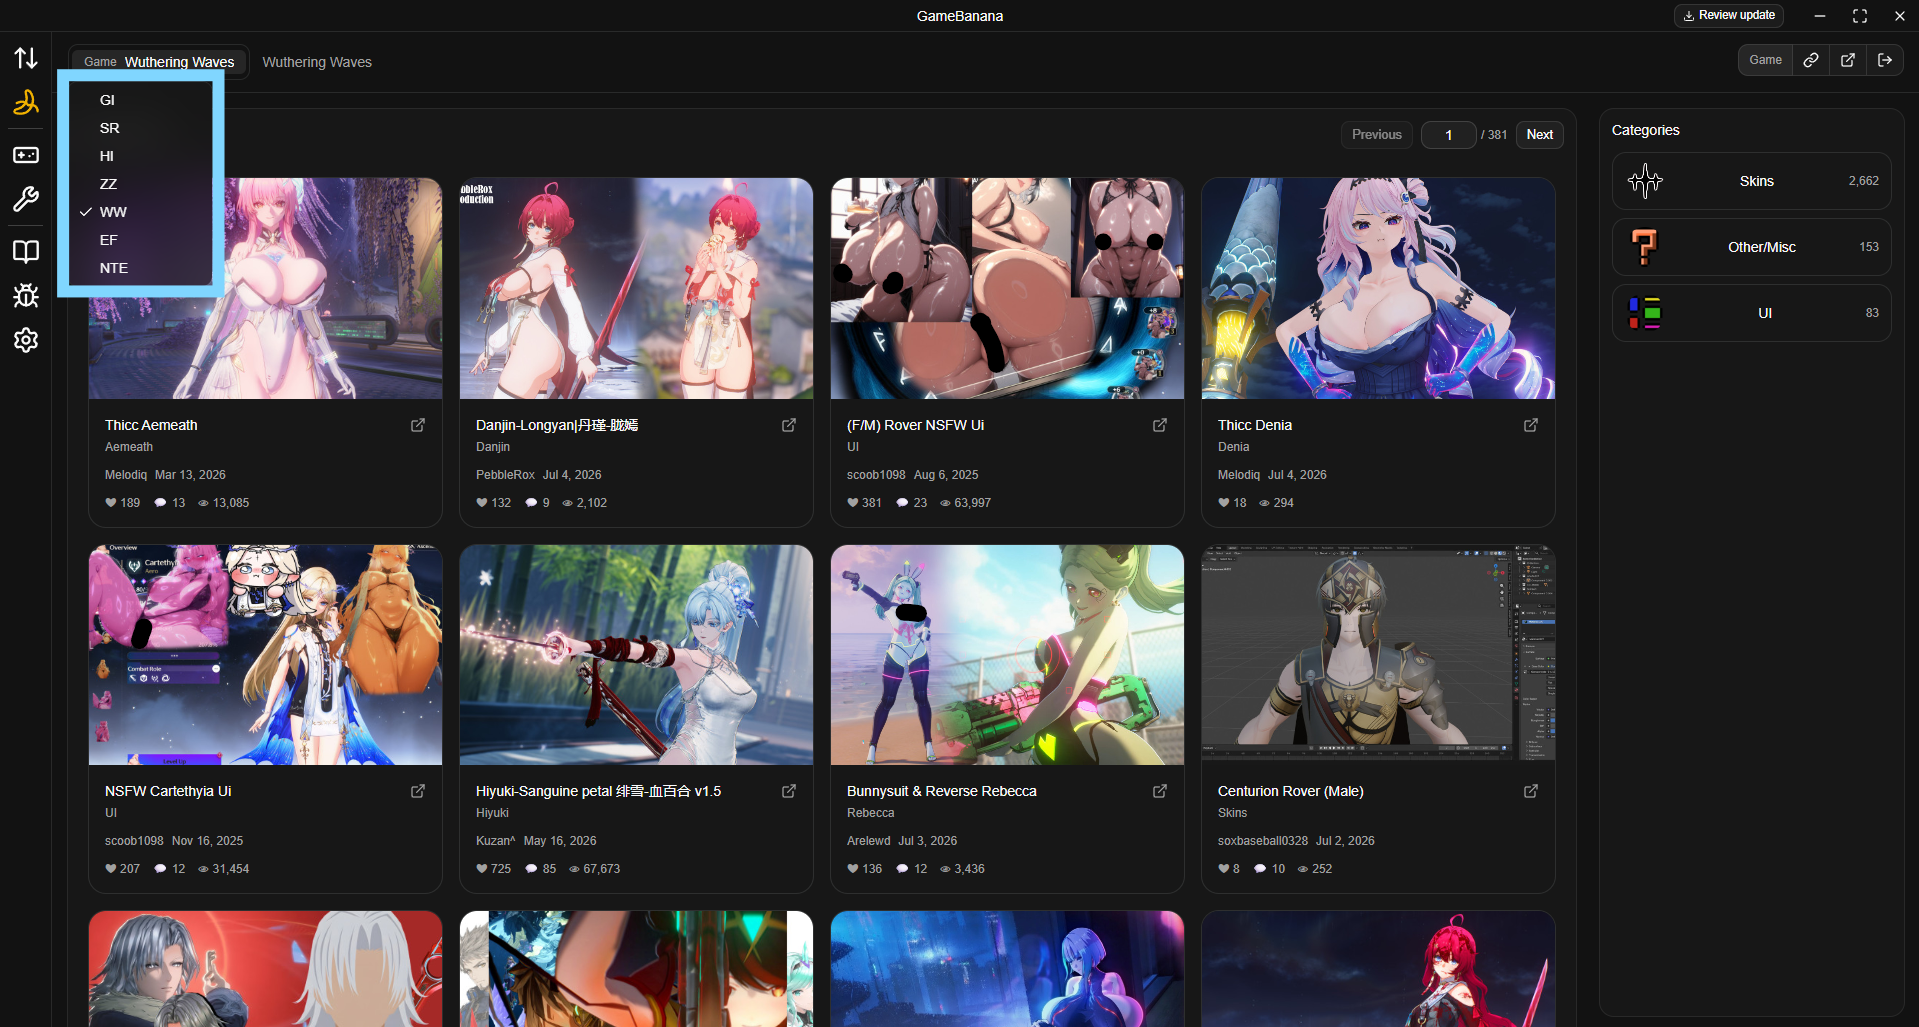
Task: Open the game controller icon in sidebar
Action: (26, 155)
